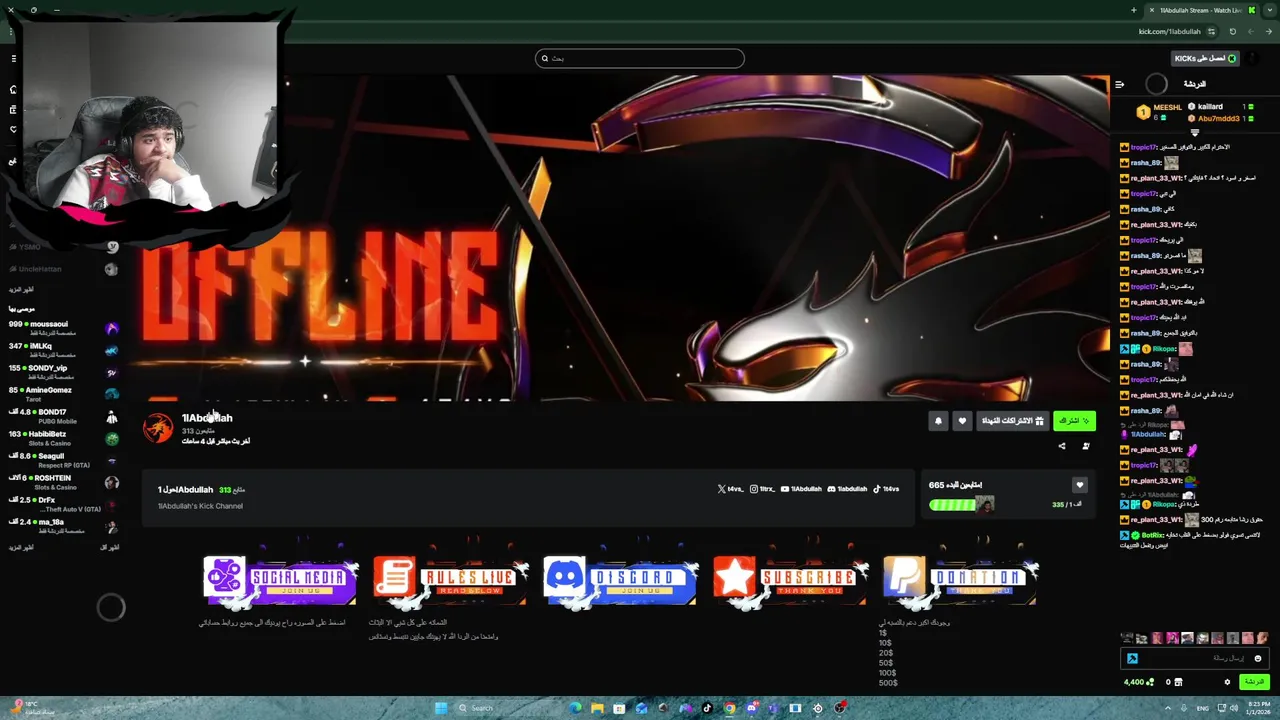Image resolution: width=1280 pixels, height=720 pixels.
Task: Open ROSHTEIN Slots & Casino channel
Action: click(x=62, y=482)
